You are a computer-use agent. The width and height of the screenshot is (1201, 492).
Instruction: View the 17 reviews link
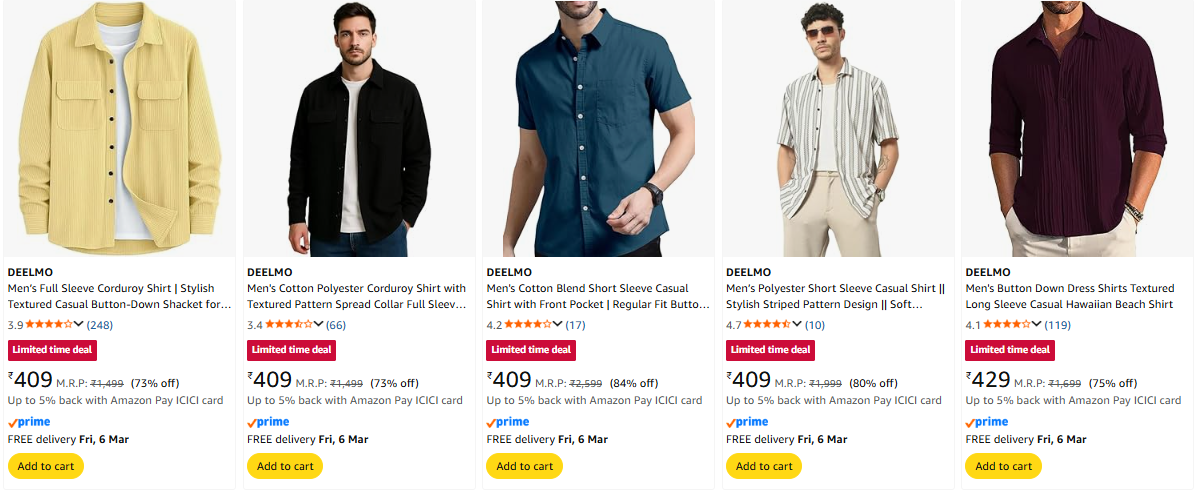click(576, 325)
